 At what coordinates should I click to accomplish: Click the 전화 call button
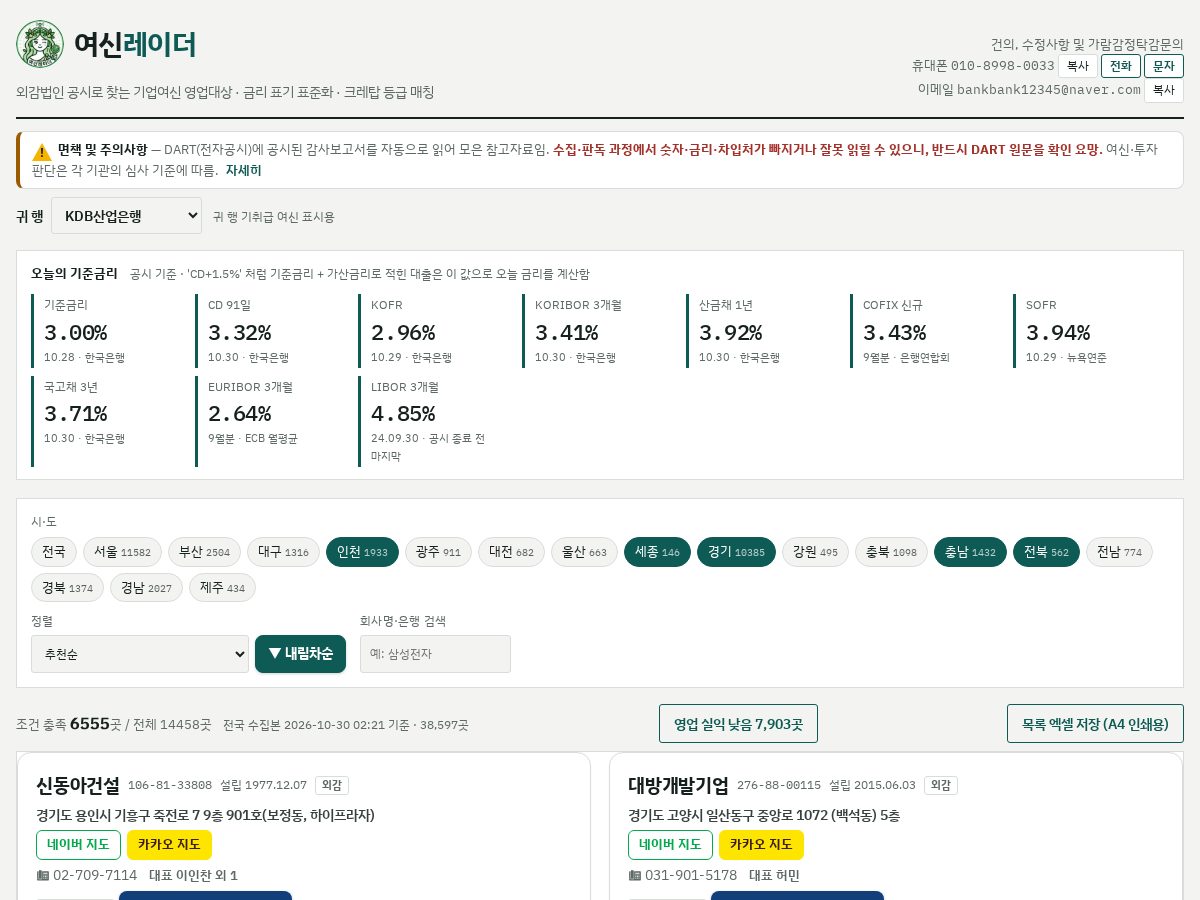tap(1120, 66)
